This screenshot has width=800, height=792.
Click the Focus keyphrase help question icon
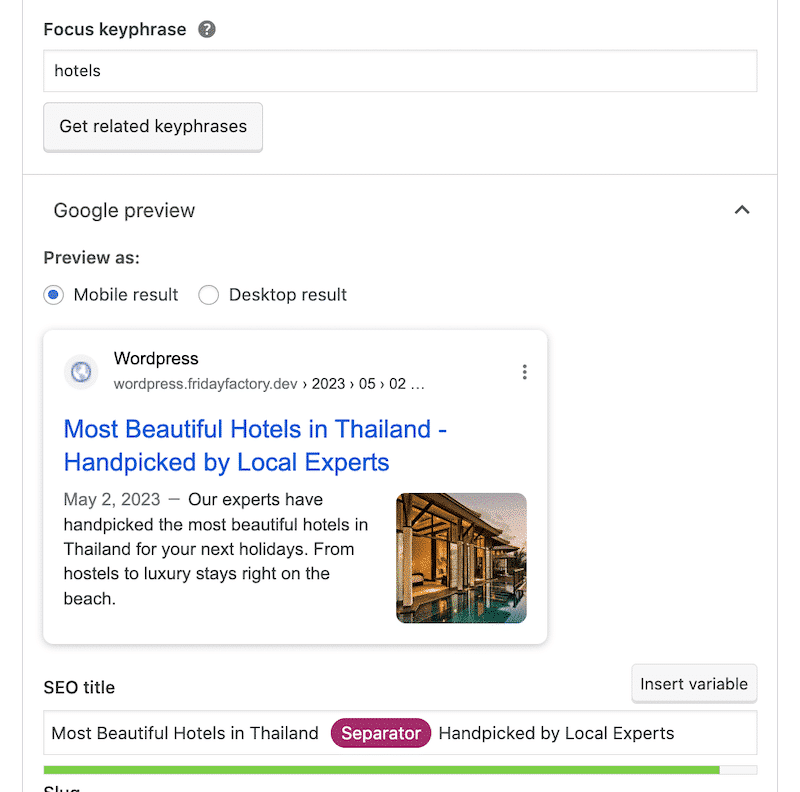[207, 30]
